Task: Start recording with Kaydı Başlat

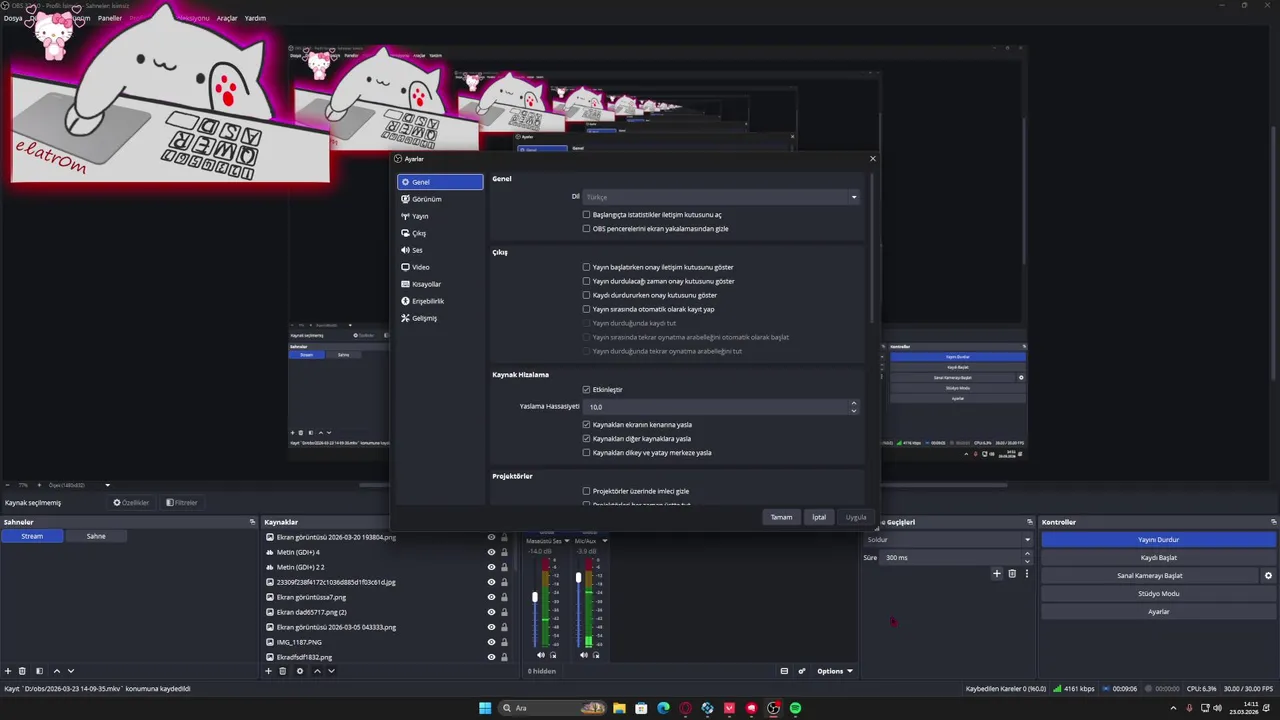Action: 1158,558
